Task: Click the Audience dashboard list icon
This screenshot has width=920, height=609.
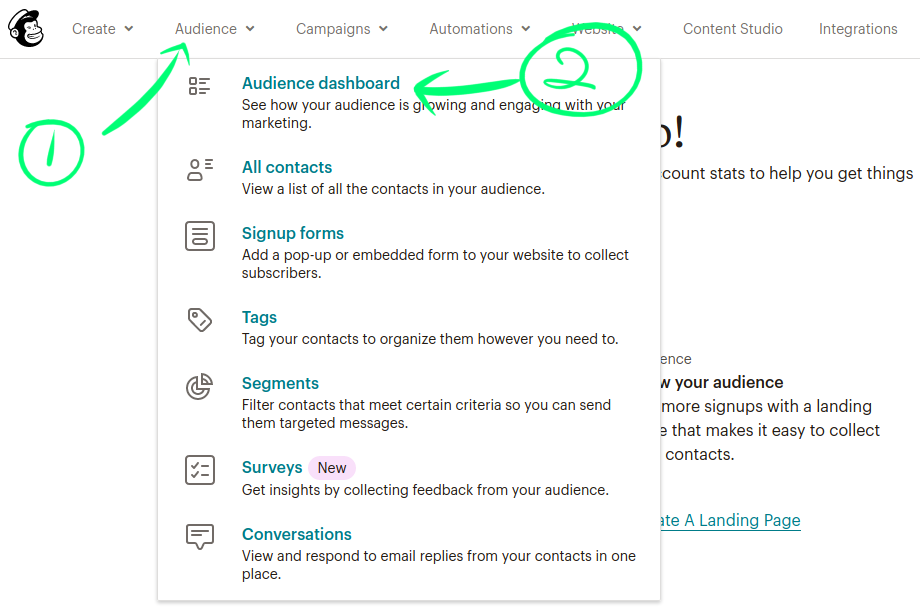Action: click(x=200, y=86)
